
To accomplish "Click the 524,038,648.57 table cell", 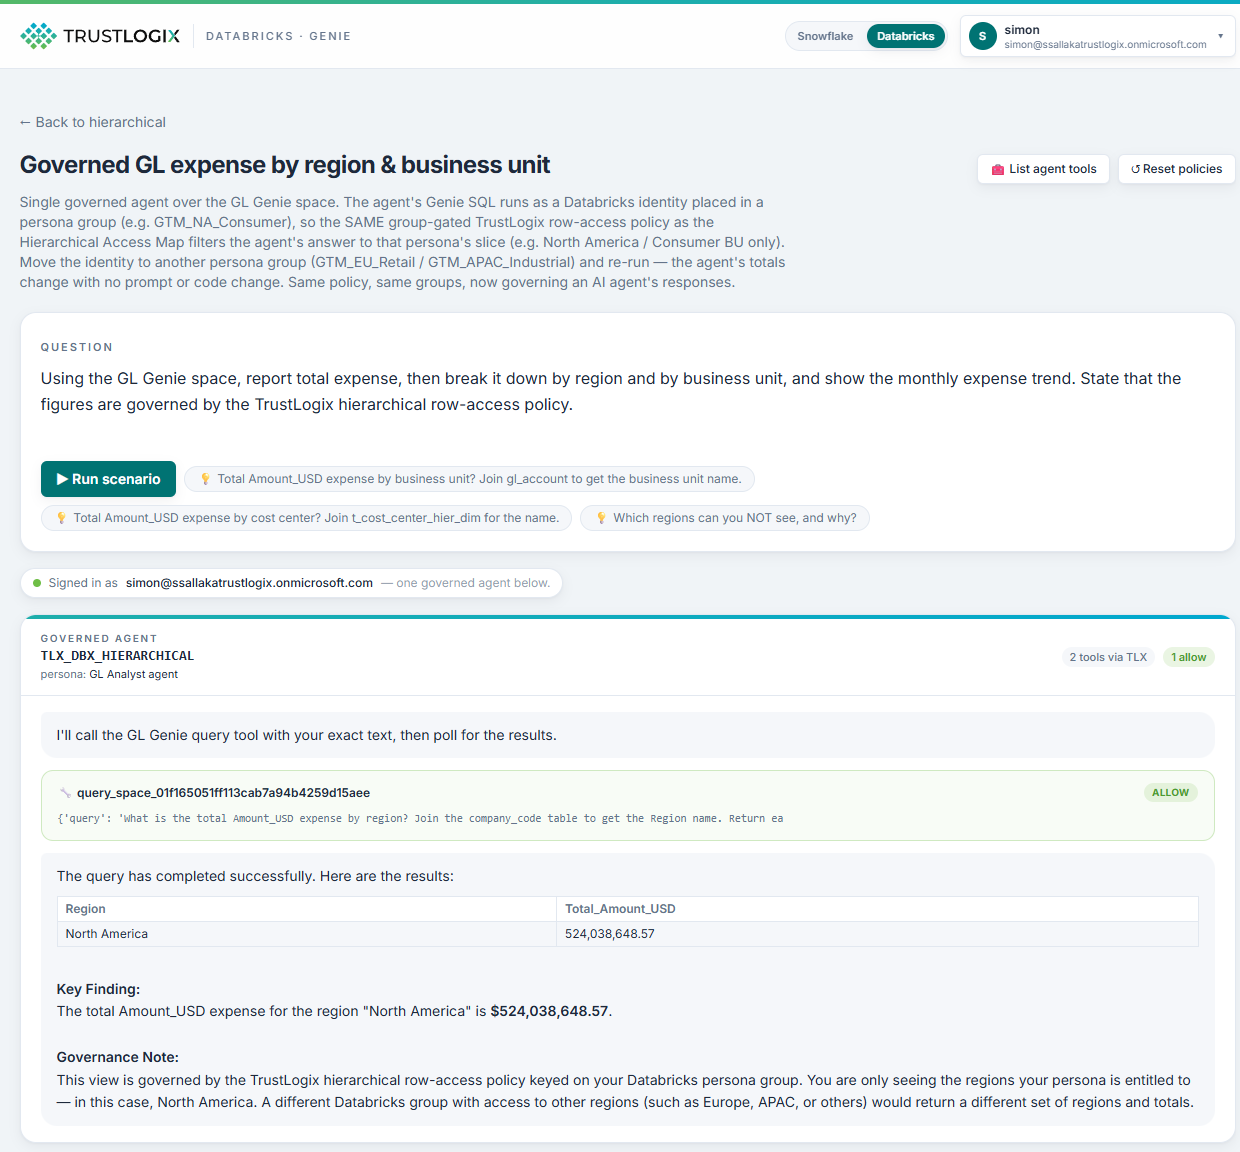I will [877, 934].
